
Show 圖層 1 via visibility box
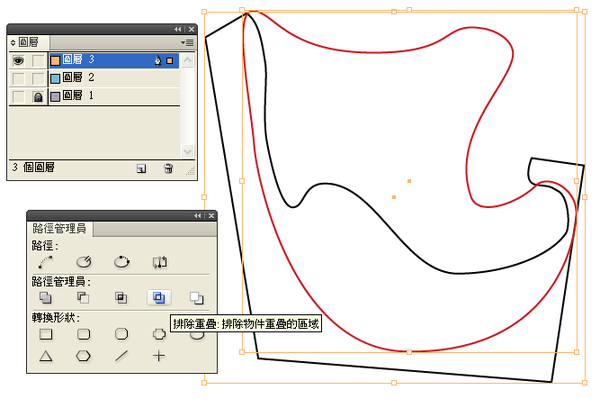(18, 96)
